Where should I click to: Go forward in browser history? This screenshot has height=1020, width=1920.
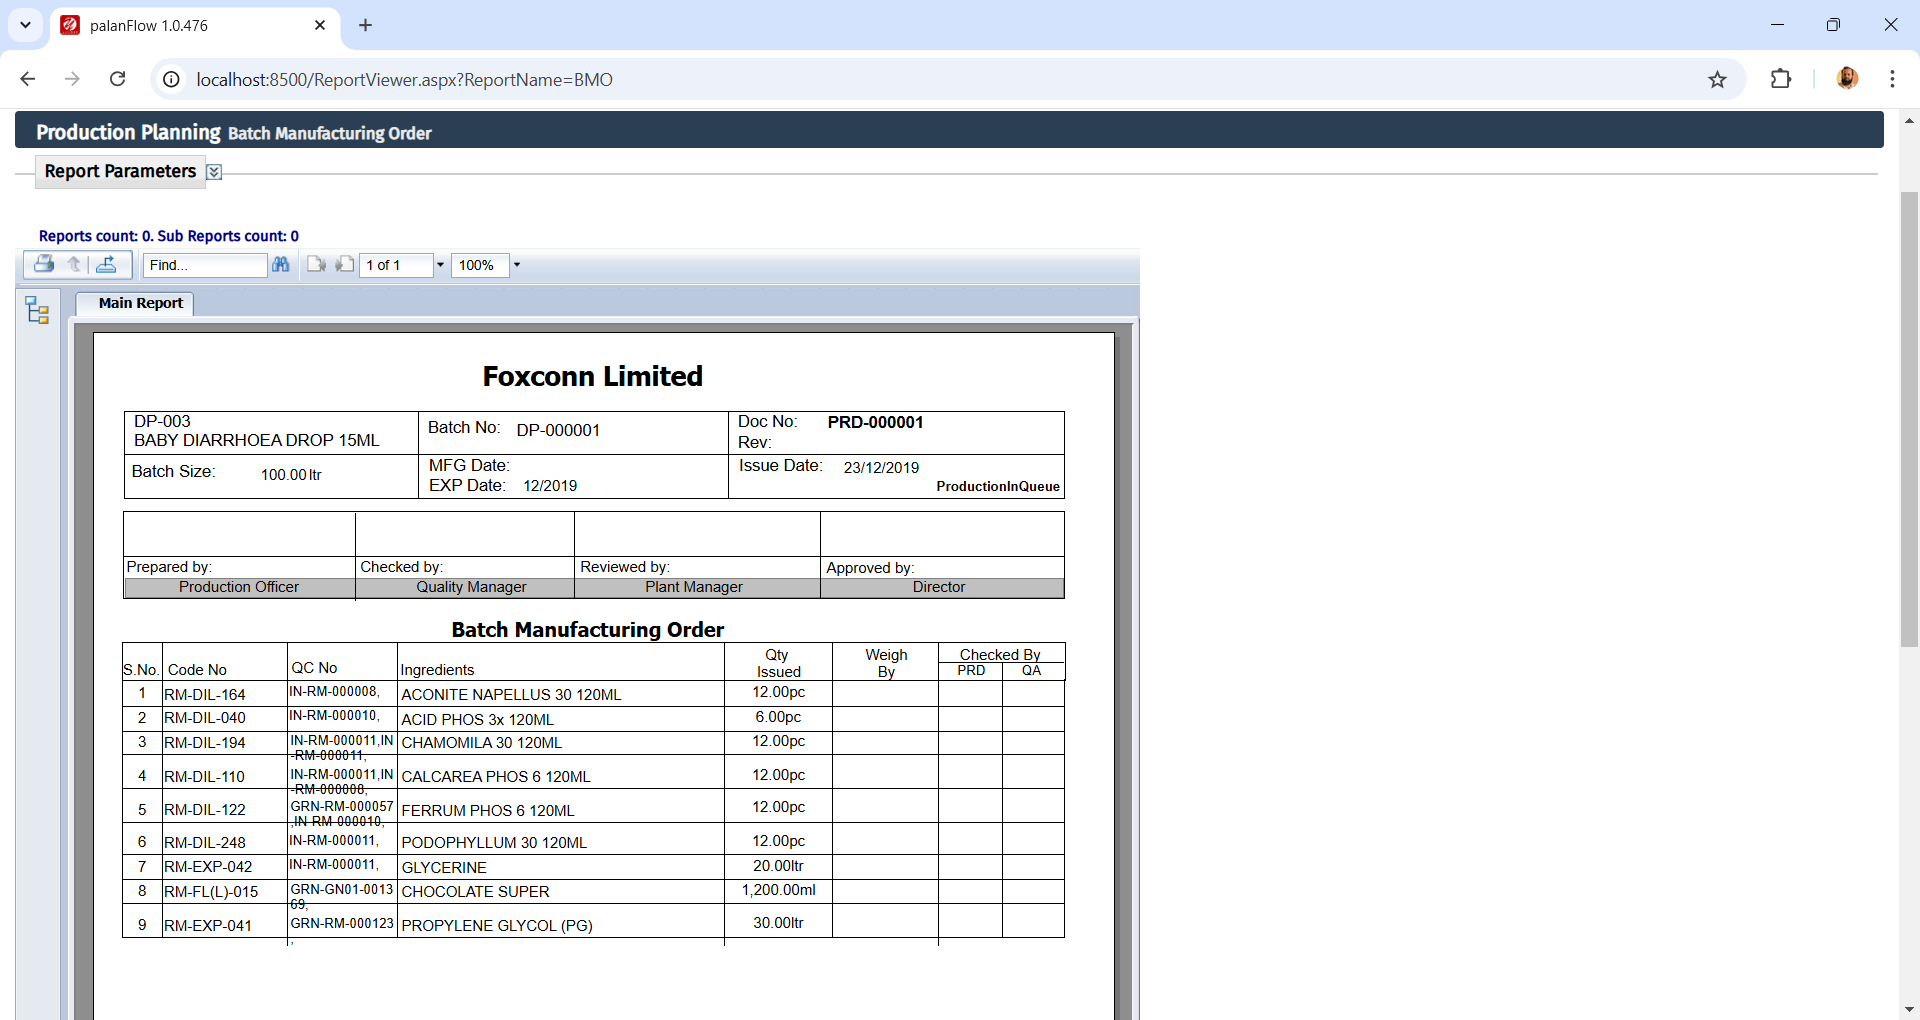[x=72, y=79]
